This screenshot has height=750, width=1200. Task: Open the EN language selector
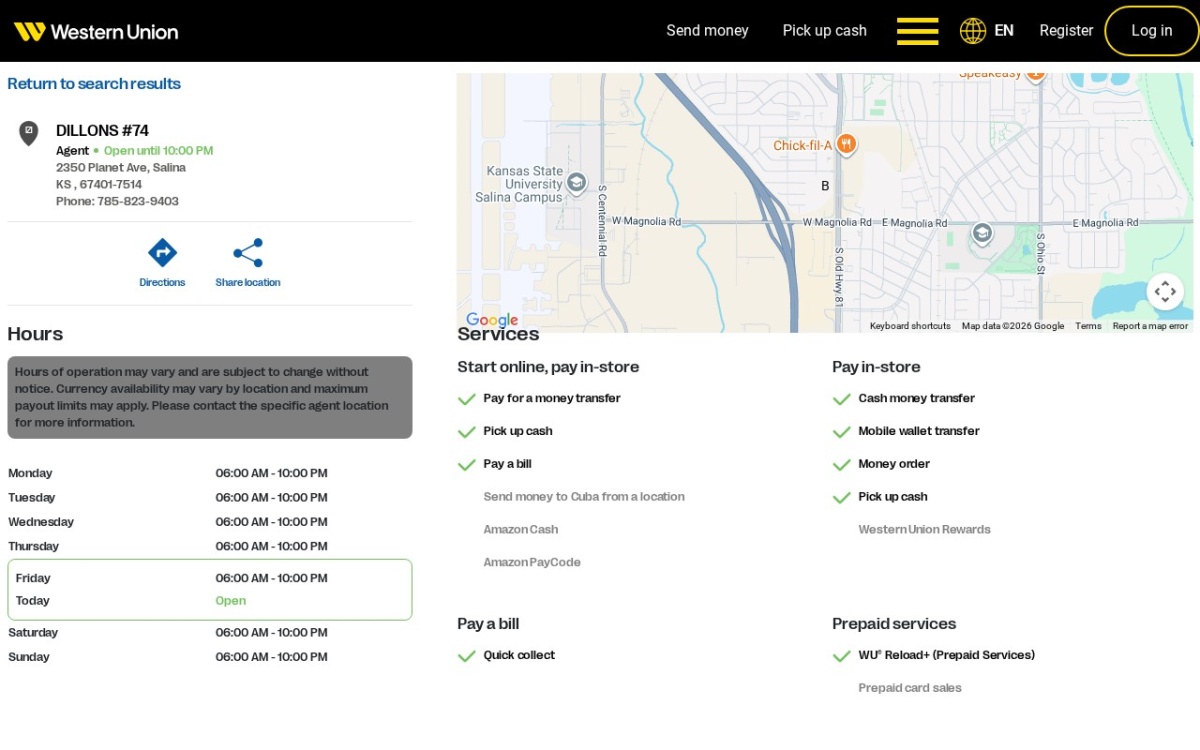tap(1004, 31)
